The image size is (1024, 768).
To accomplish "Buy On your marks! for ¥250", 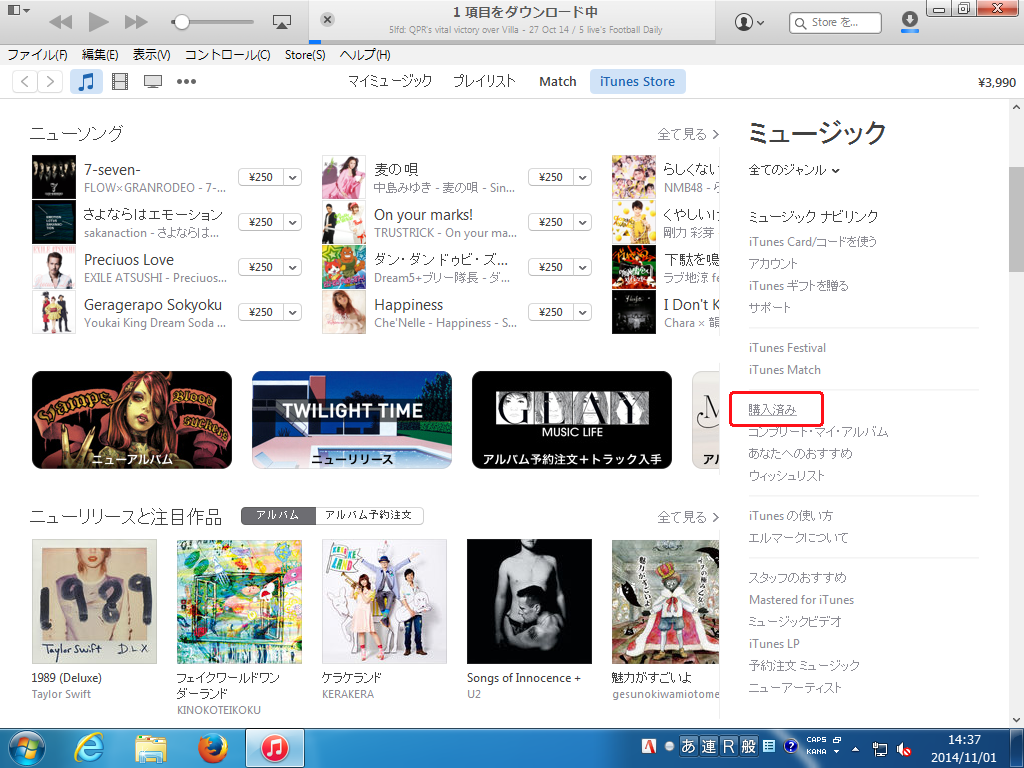I will click(551, 222).
